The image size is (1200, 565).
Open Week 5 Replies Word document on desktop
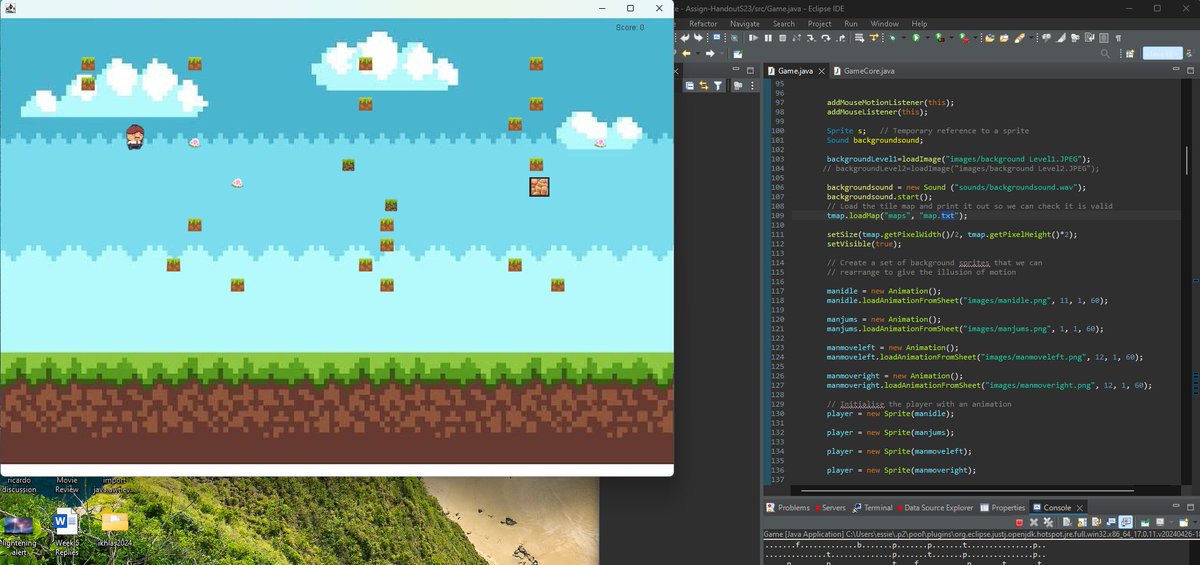[67, 531]
